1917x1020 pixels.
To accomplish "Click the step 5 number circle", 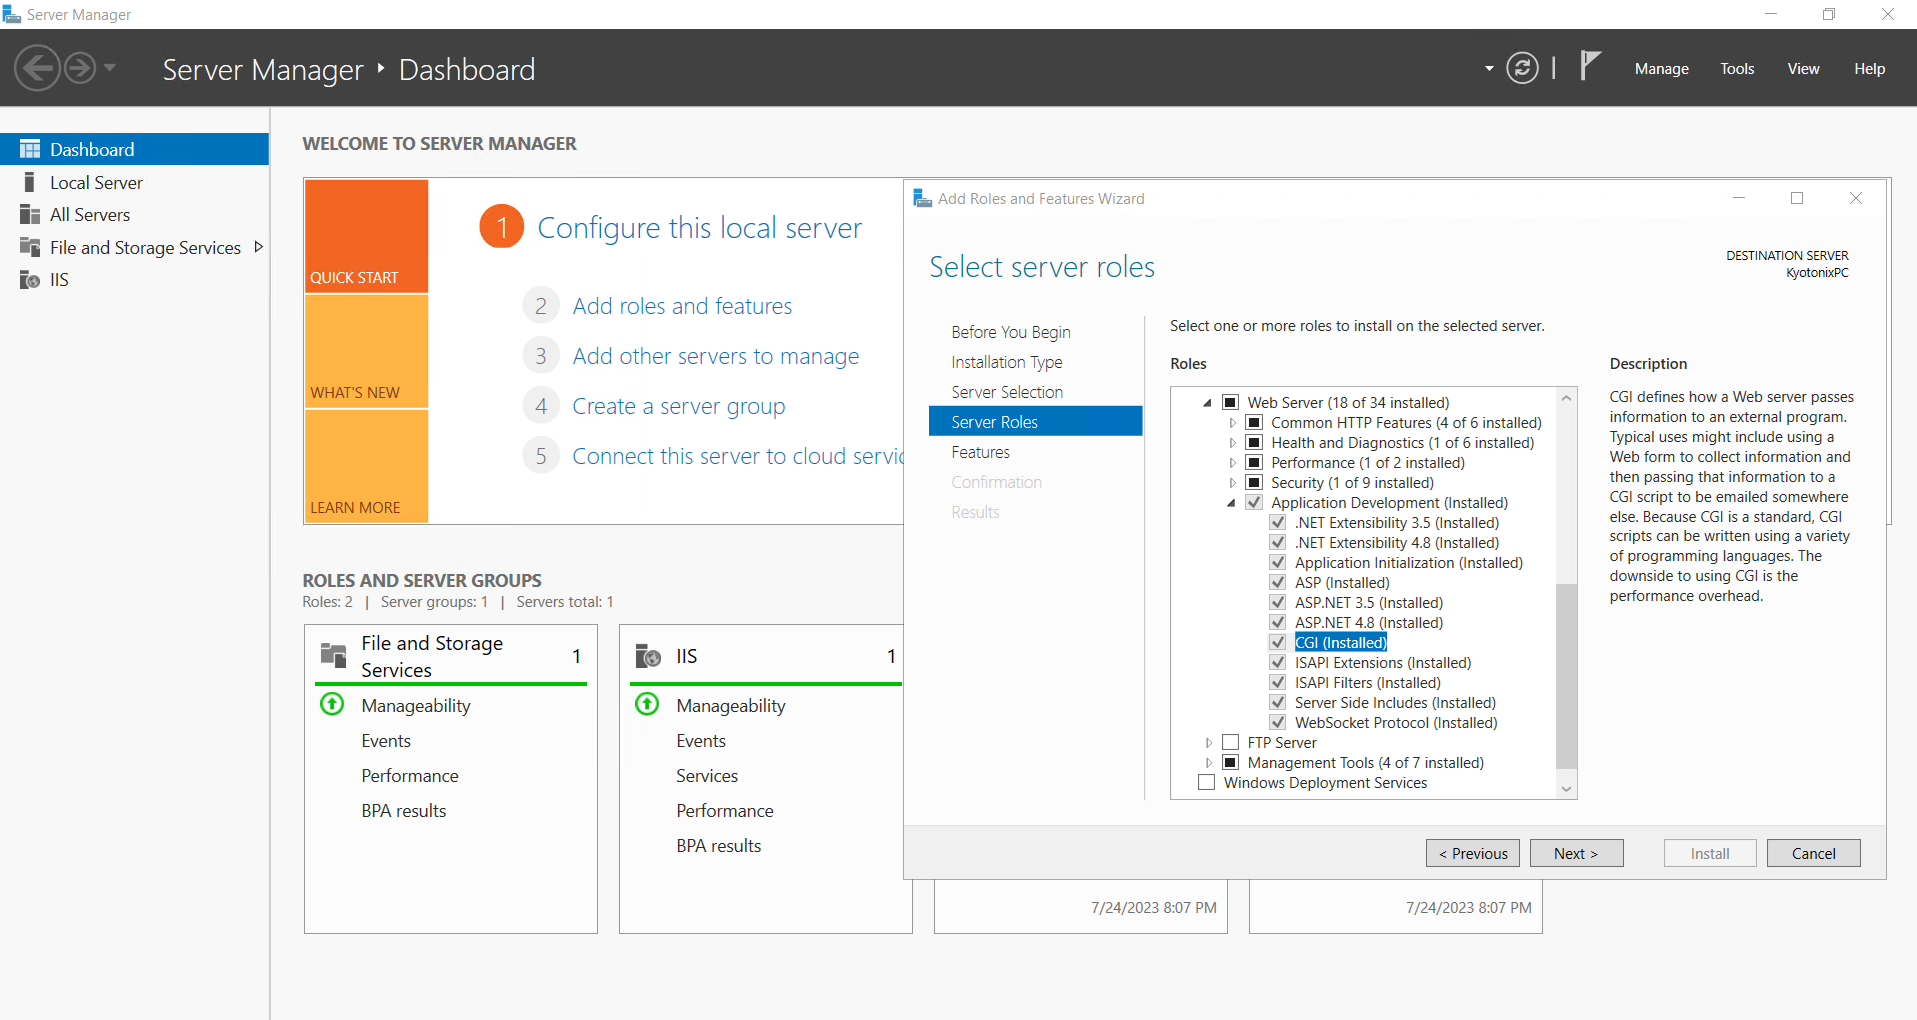I will (x=540, y=456).
